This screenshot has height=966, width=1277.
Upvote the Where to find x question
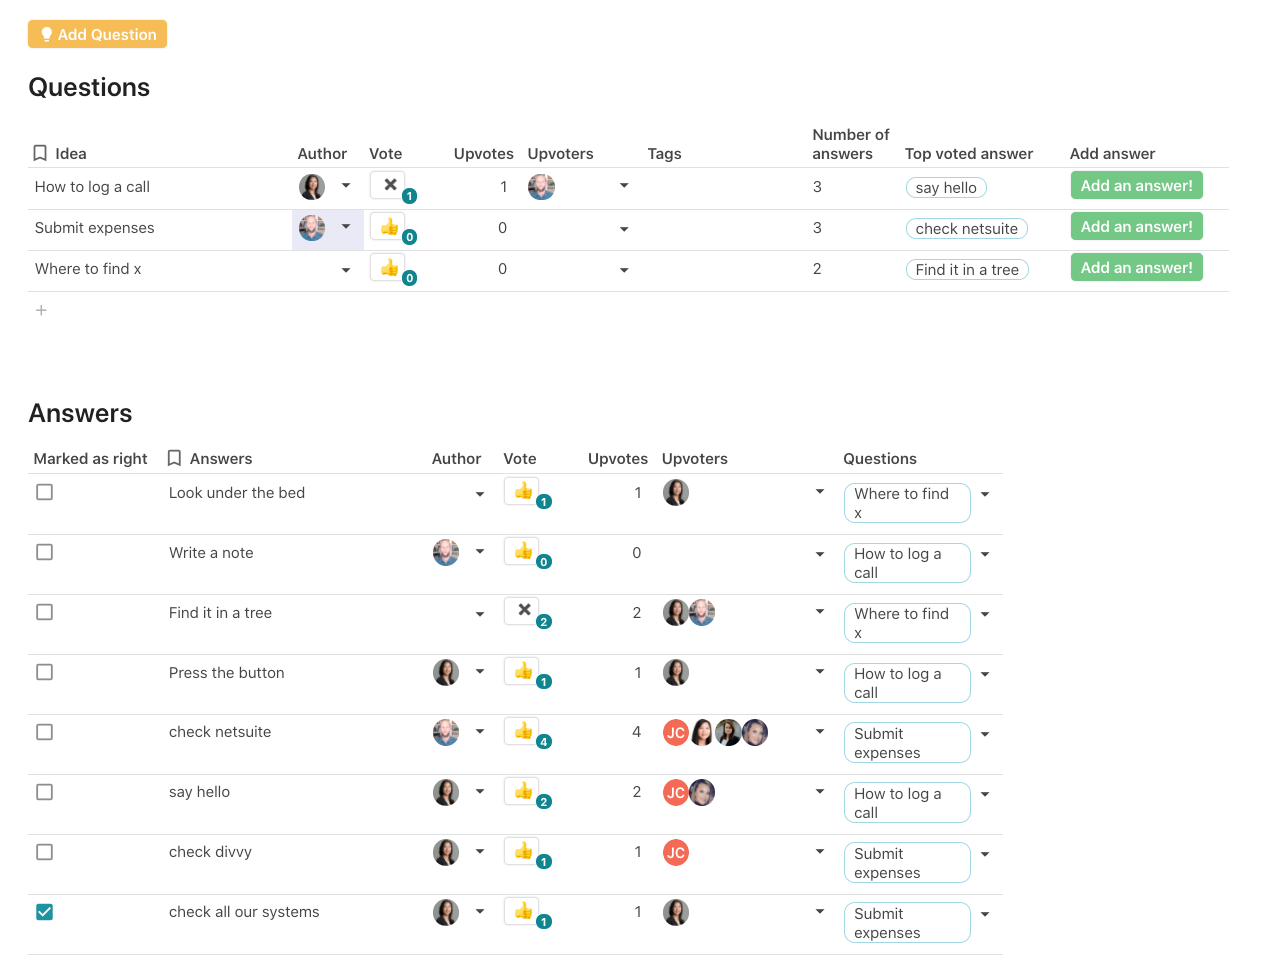point(389,268)
